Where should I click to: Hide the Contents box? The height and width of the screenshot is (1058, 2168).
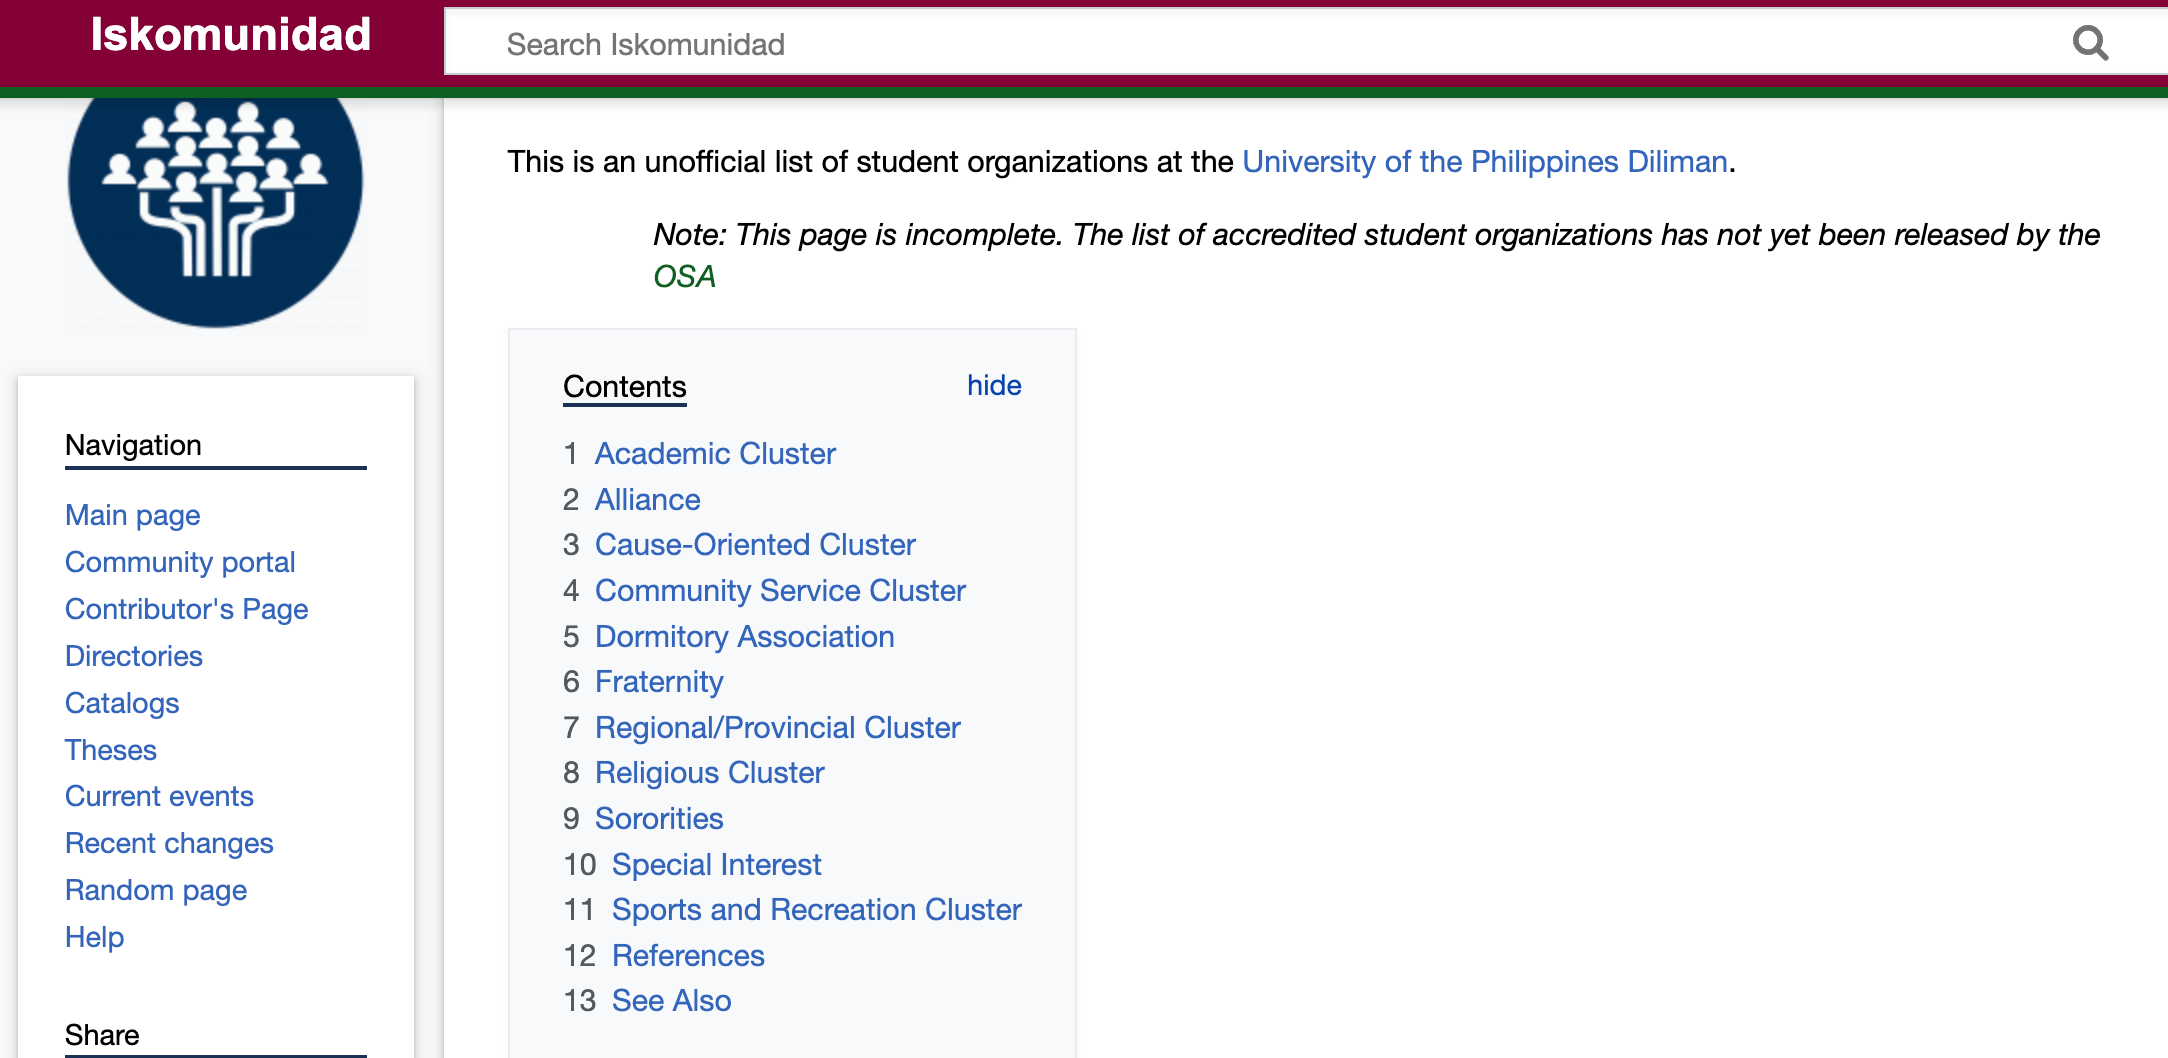[993, 385]
